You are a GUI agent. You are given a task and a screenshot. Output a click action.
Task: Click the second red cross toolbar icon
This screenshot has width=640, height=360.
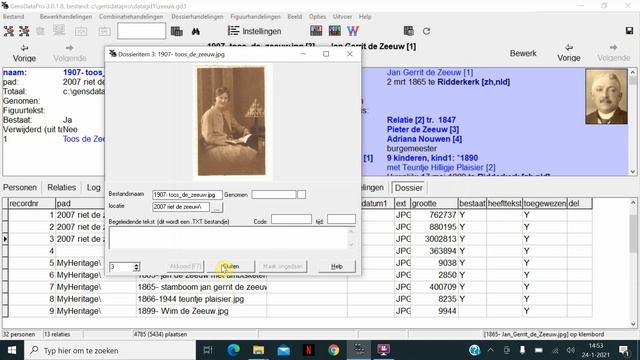24,31
